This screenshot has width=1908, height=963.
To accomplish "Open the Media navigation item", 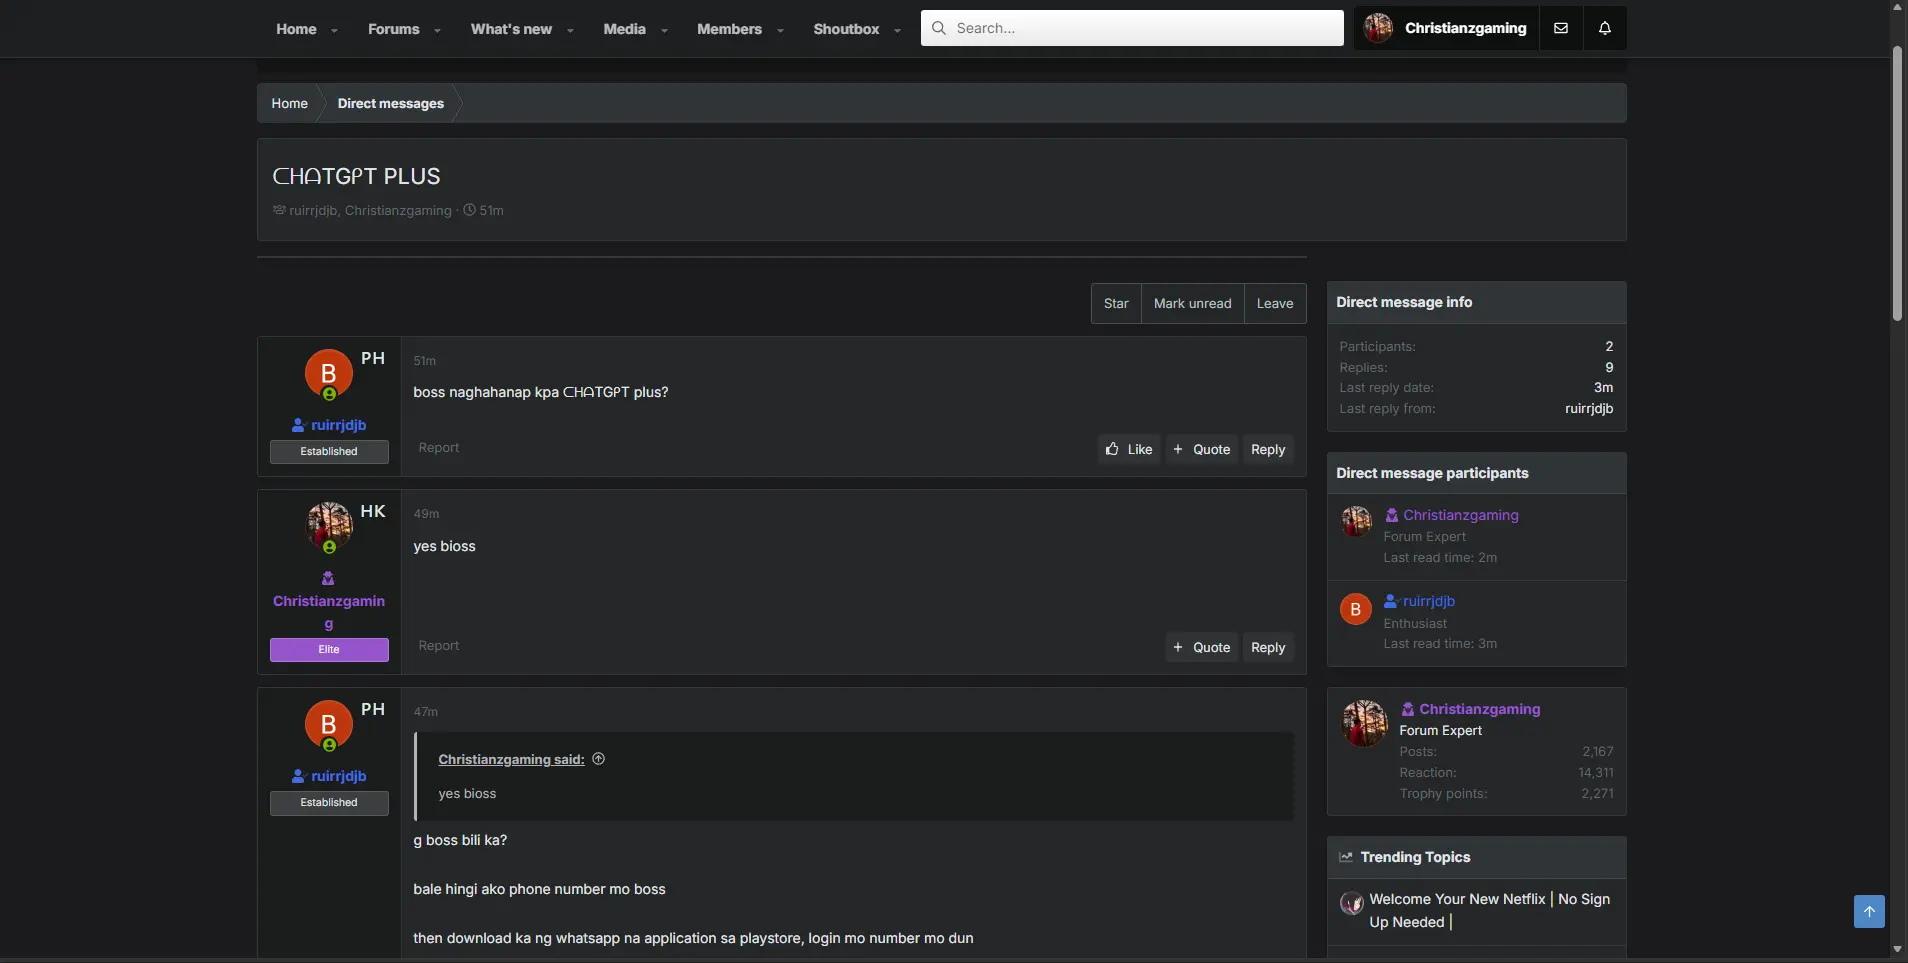I will [x=624, y=29].
